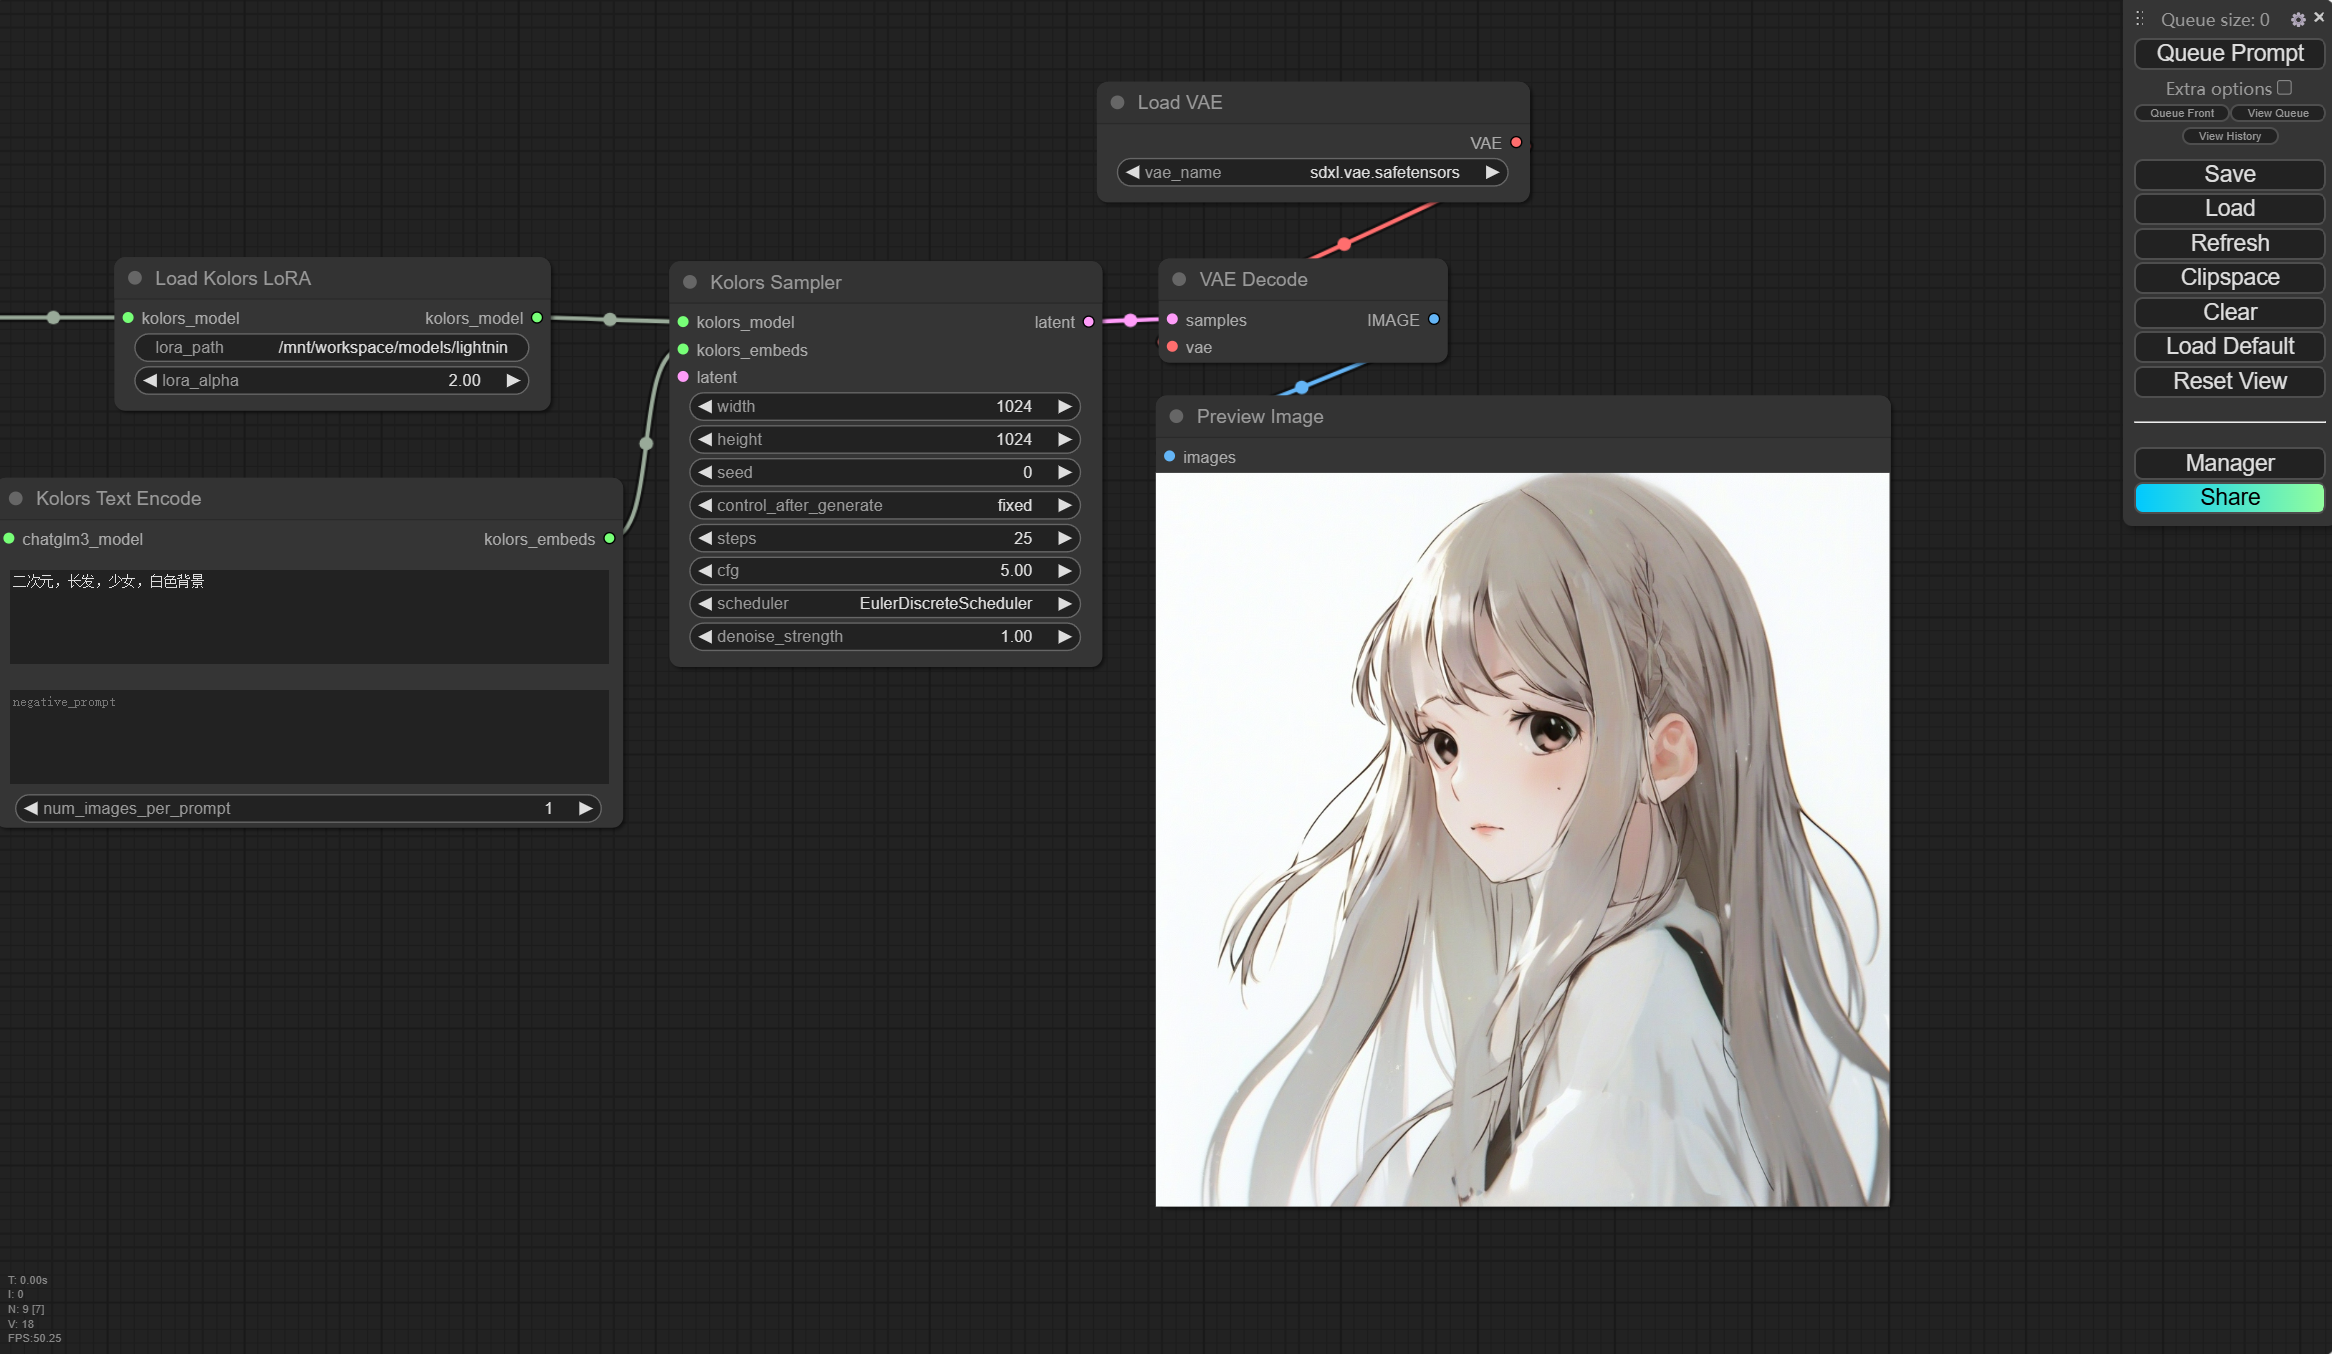Collapse the Preview Image node via its title dot
Image resolution: width=2332 pixels, height=1354 pixels.
pos(1177,417)
